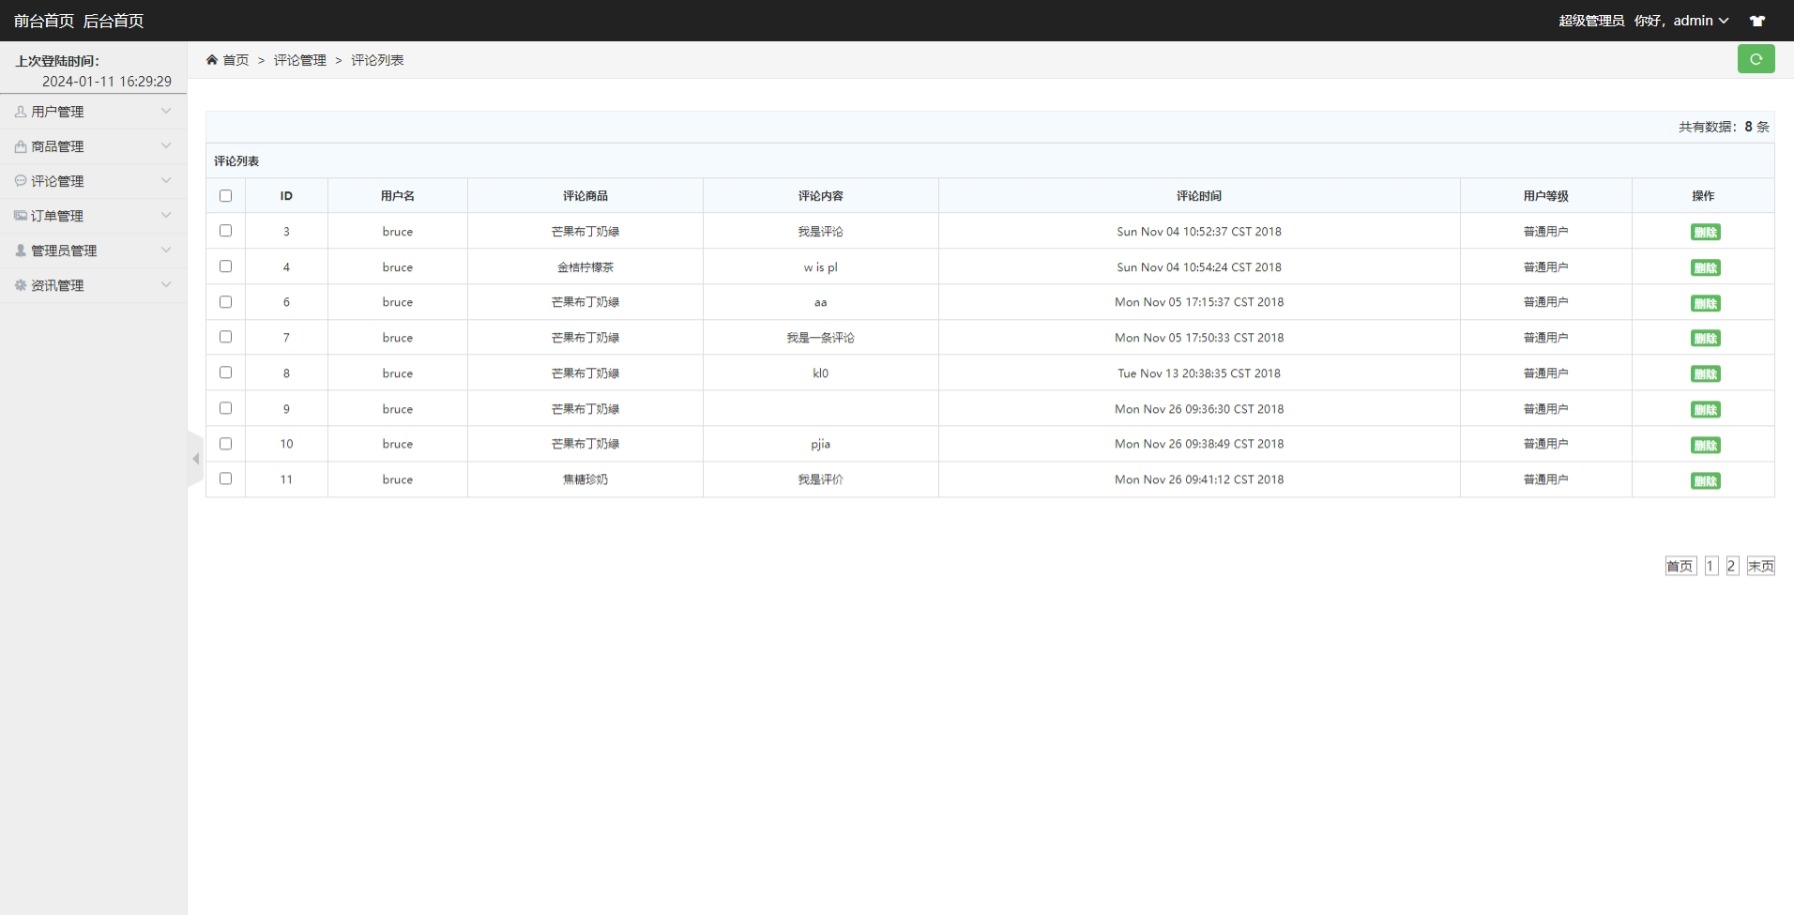Open the 后台首页 top menu link

click(113, 21)
